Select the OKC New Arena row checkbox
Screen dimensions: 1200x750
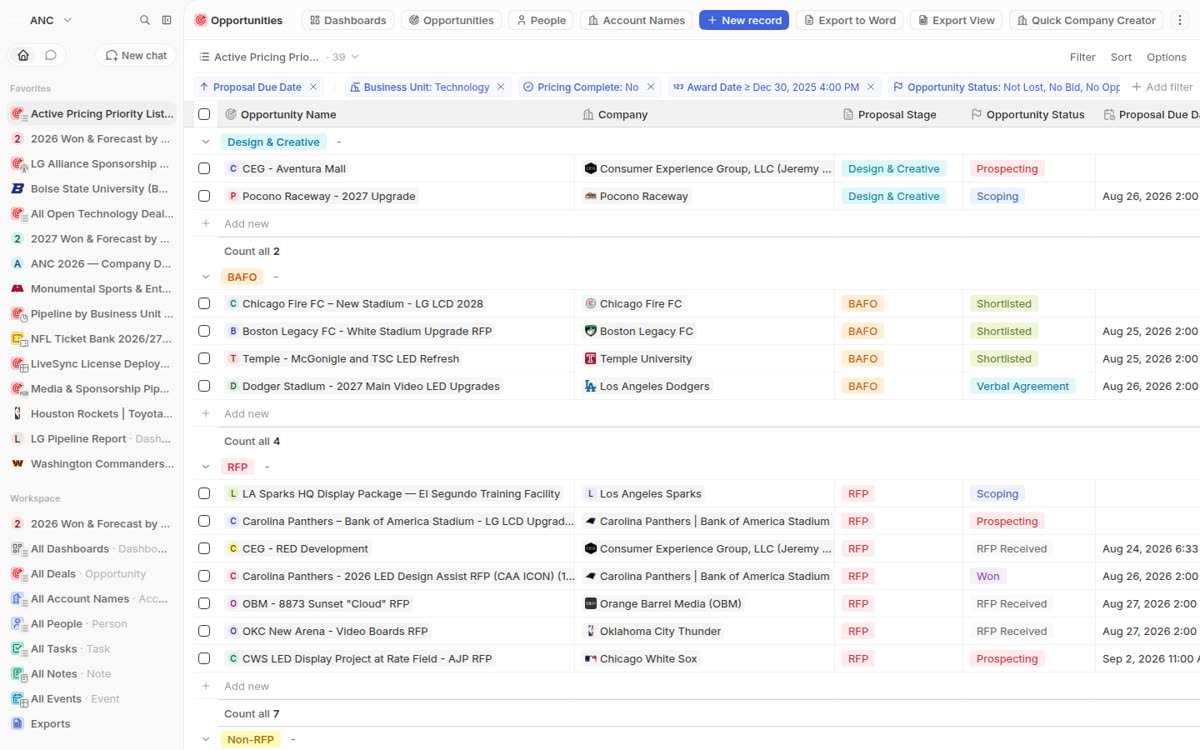[x=204, y=631]
